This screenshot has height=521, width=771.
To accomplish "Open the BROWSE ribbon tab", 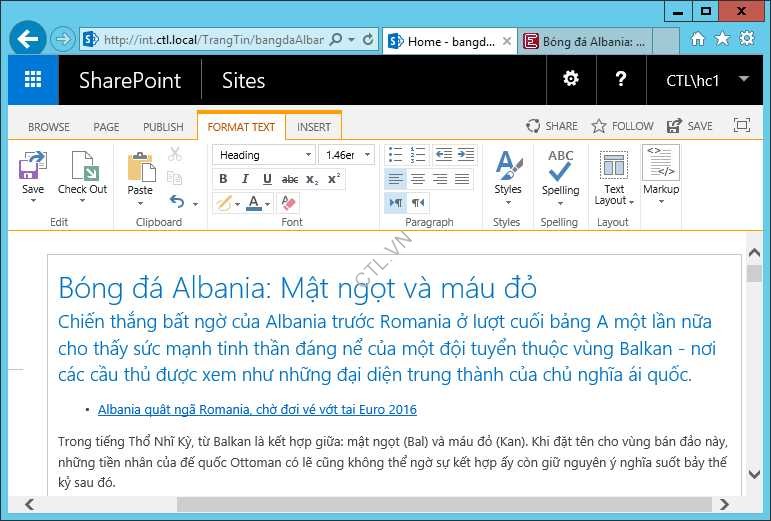I will (x=49, y=127).
